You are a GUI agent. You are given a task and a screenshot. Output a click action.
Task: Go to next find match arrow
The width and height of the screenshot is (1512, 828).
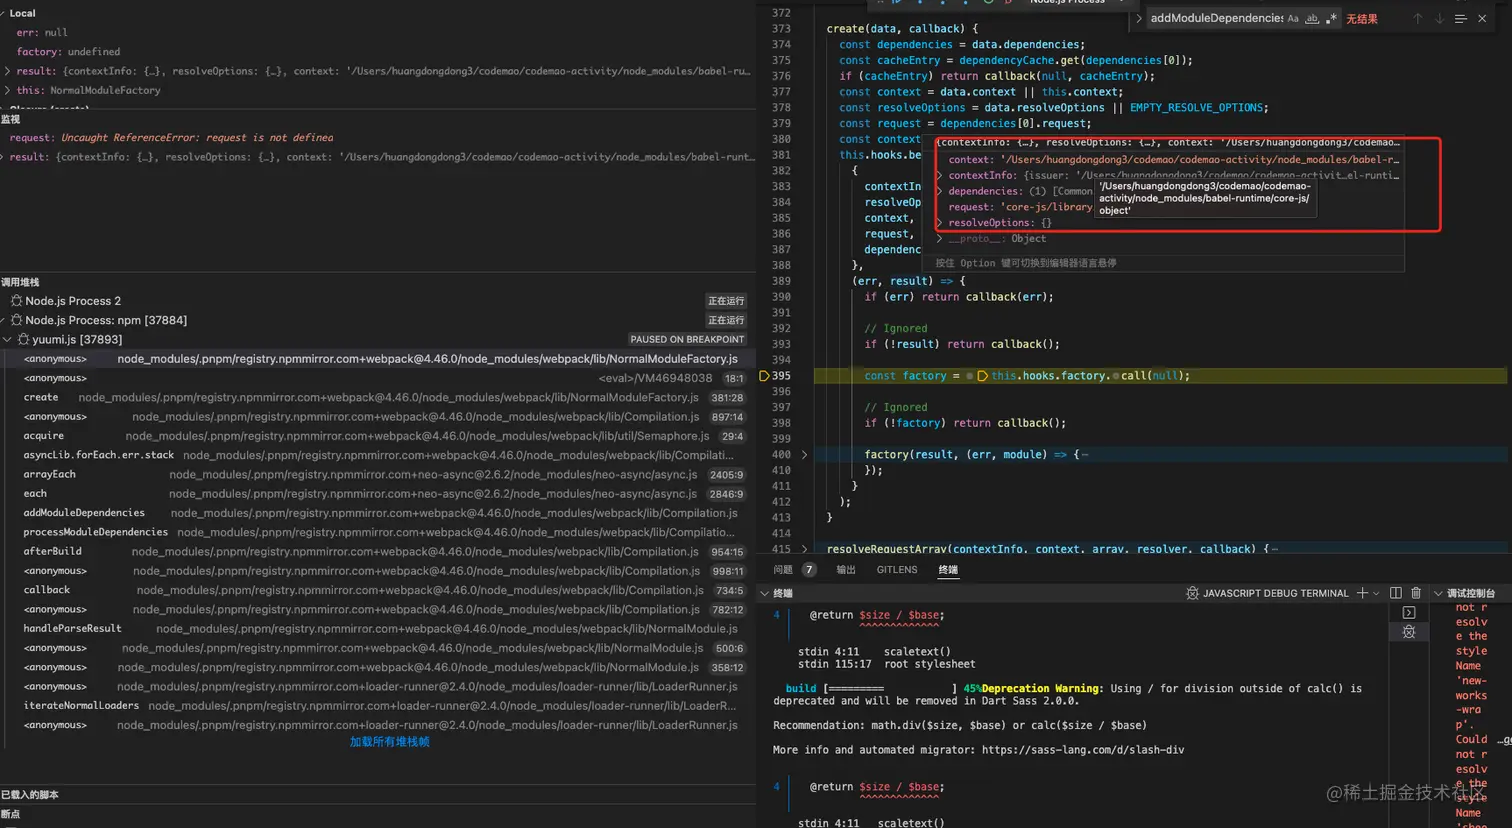pos(1439,19)
